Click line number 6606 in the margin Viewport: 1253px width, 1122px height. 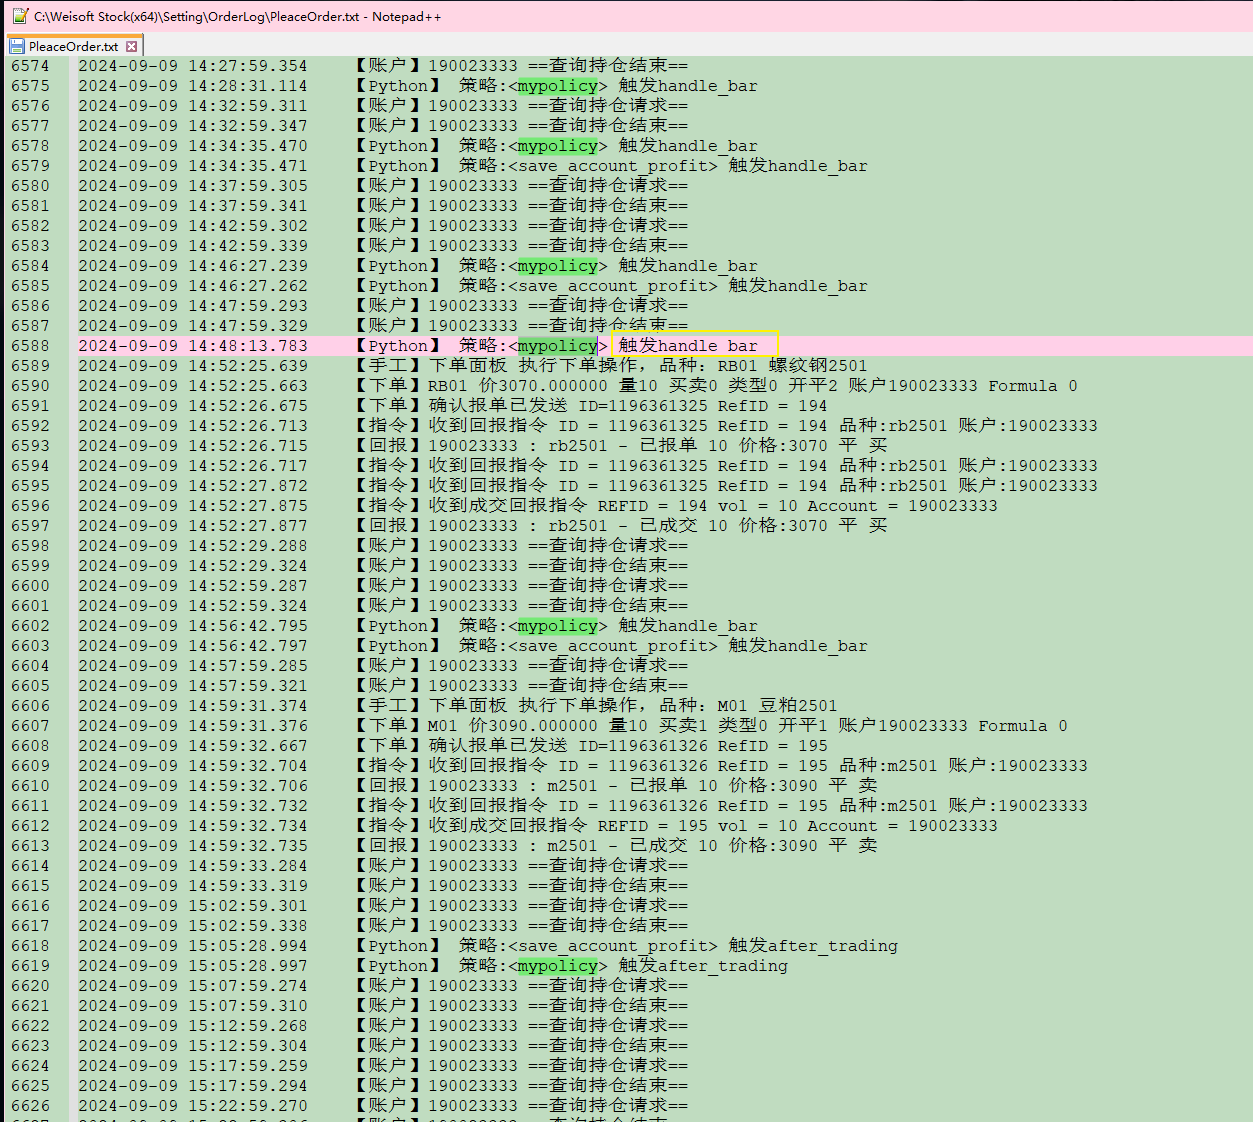coord(30,706)
